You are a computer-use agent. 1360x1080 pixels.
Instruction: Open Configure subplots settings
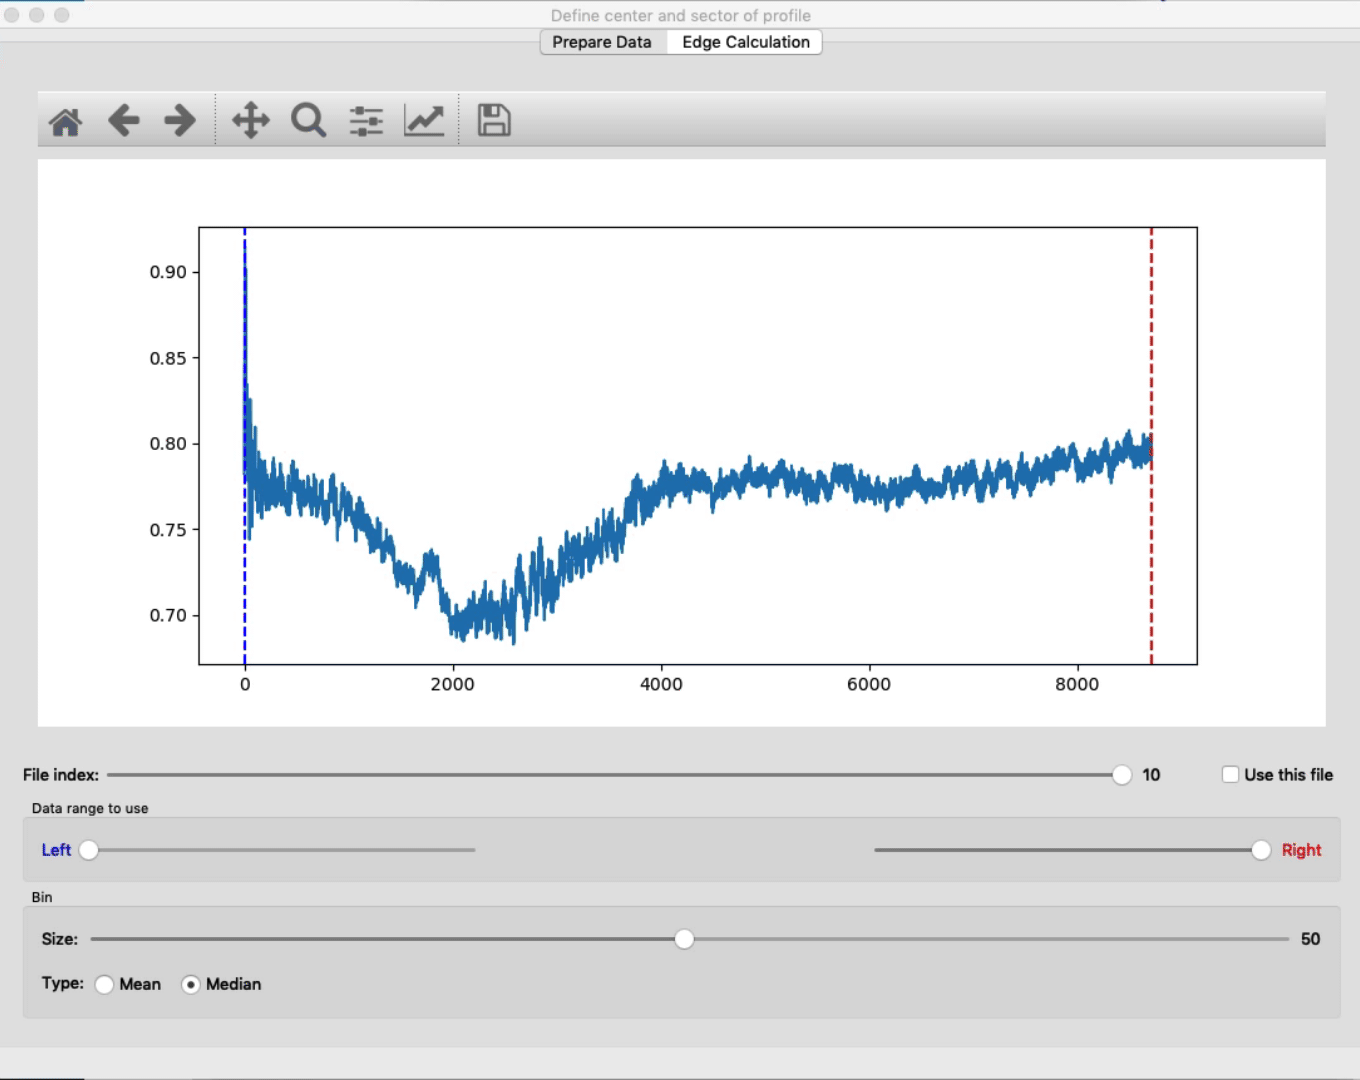(366, 121)
